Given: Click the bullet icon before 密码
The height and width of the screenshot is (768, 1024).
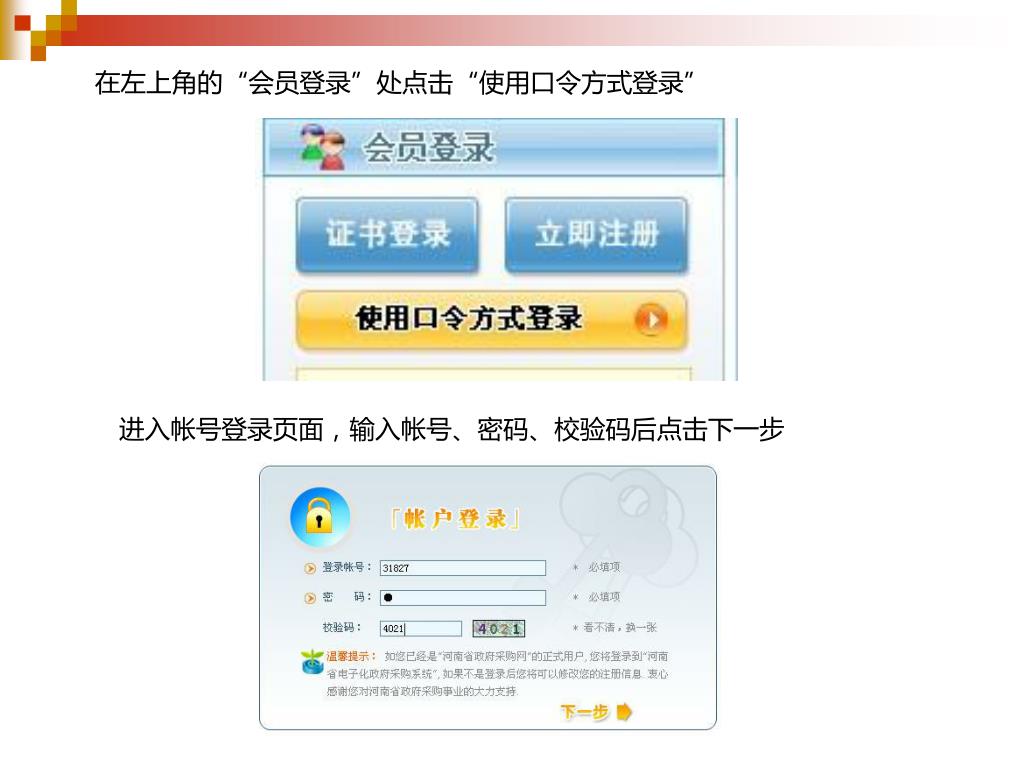Looking at the screenshot, I should (x=310, y=598).
